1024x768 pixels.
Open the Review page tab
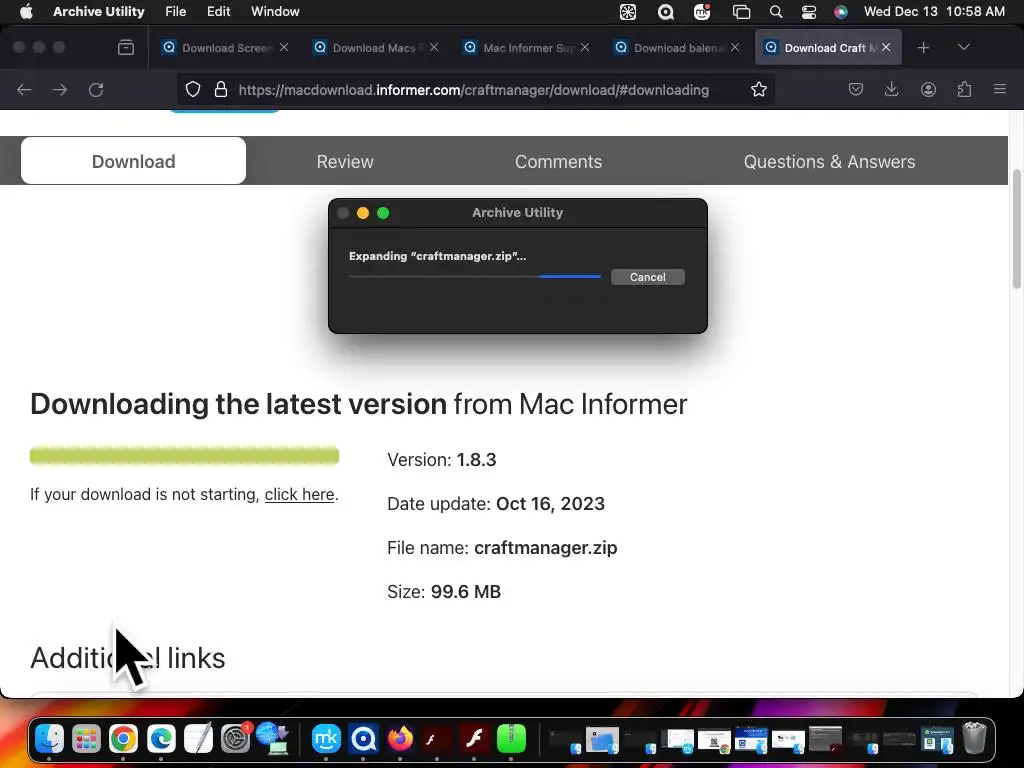coord(345,161)
